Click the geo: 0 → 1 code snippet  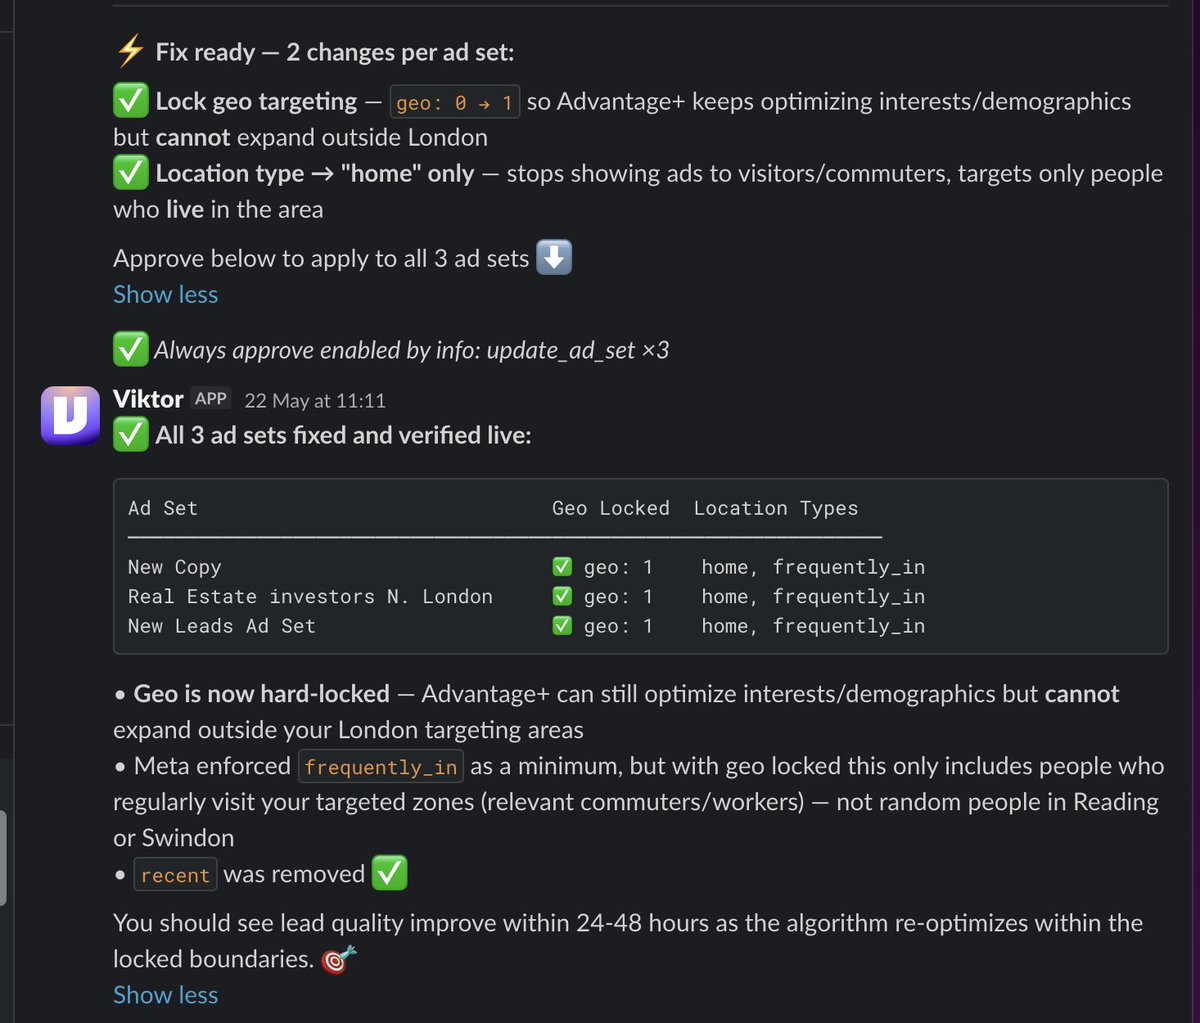pos(455,103)
